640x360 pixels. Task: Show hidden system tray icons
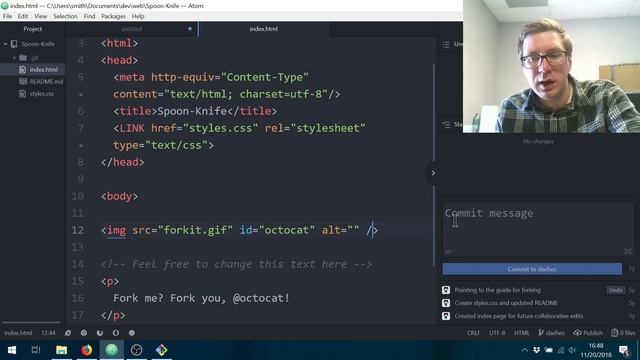click(x=524, y=350)
